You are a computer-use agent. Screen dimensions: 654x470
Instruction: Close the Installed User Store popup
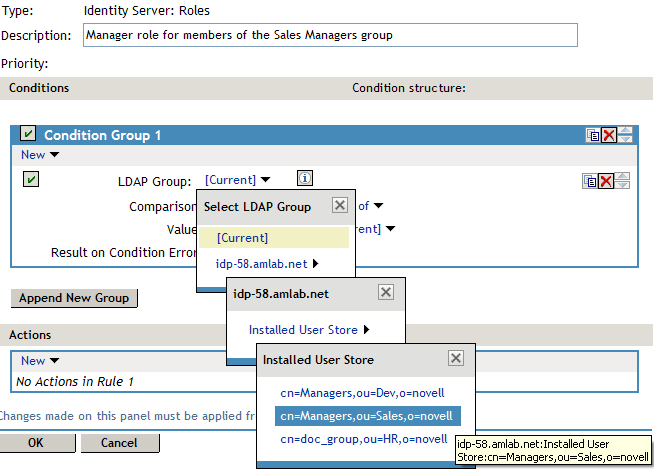[x=455, y=359]
